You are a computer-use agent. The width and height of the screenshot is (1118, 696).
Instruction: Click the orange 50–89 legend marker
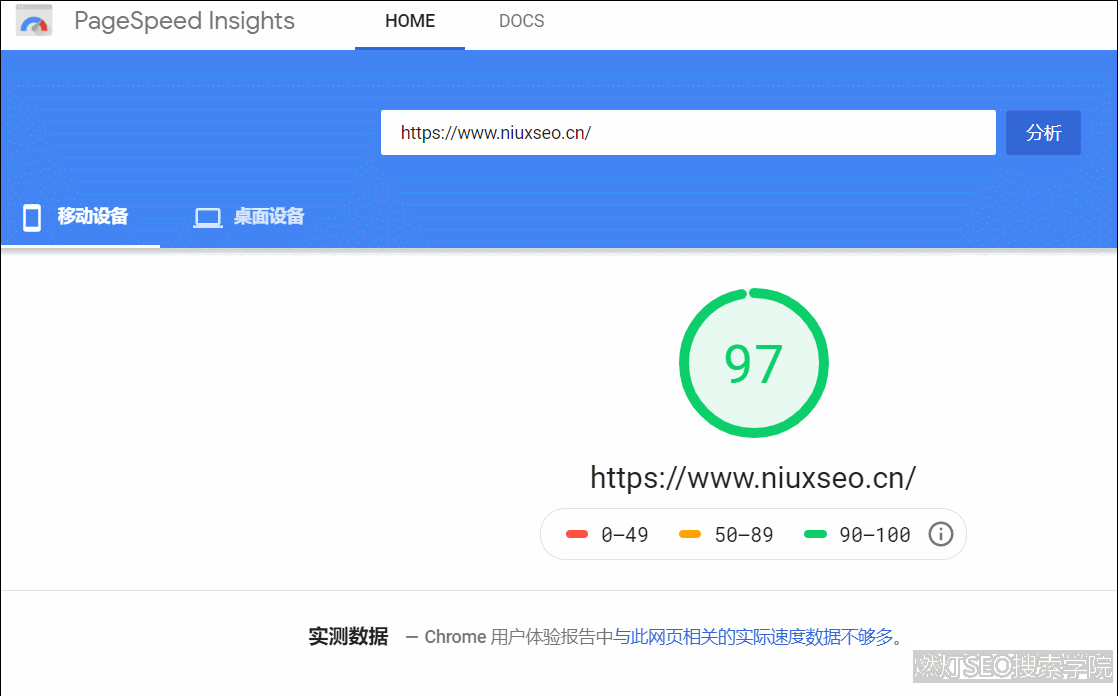pos(690,534)
